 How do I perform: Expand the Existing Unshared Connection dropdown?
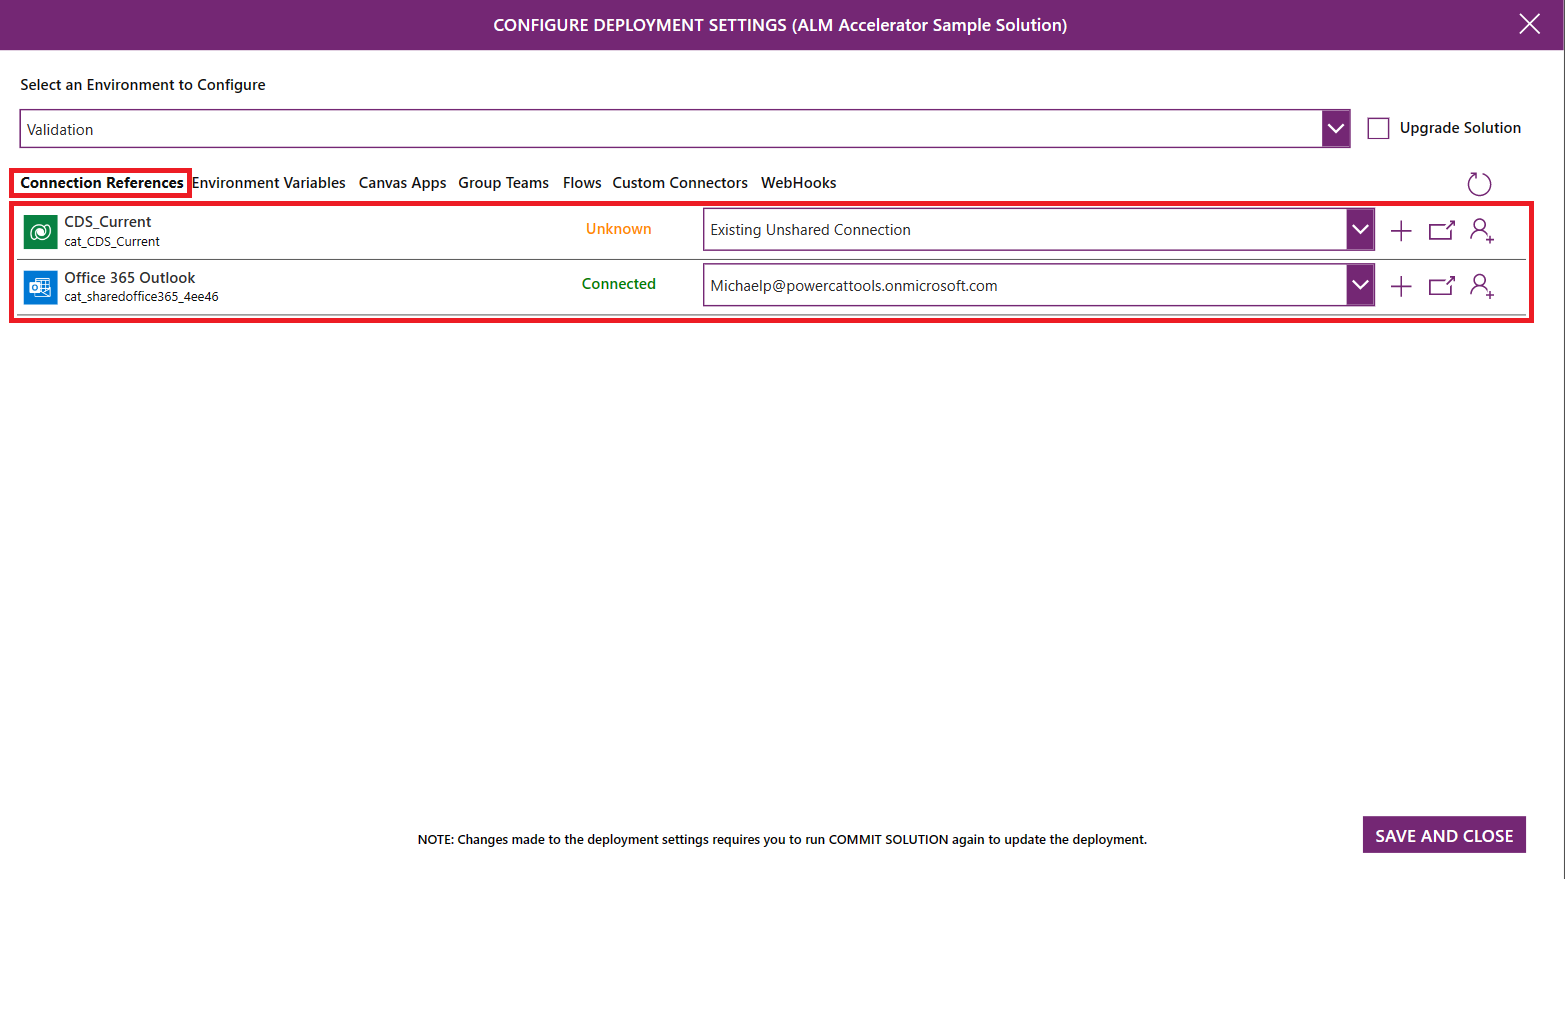[x=1359, y=229]
